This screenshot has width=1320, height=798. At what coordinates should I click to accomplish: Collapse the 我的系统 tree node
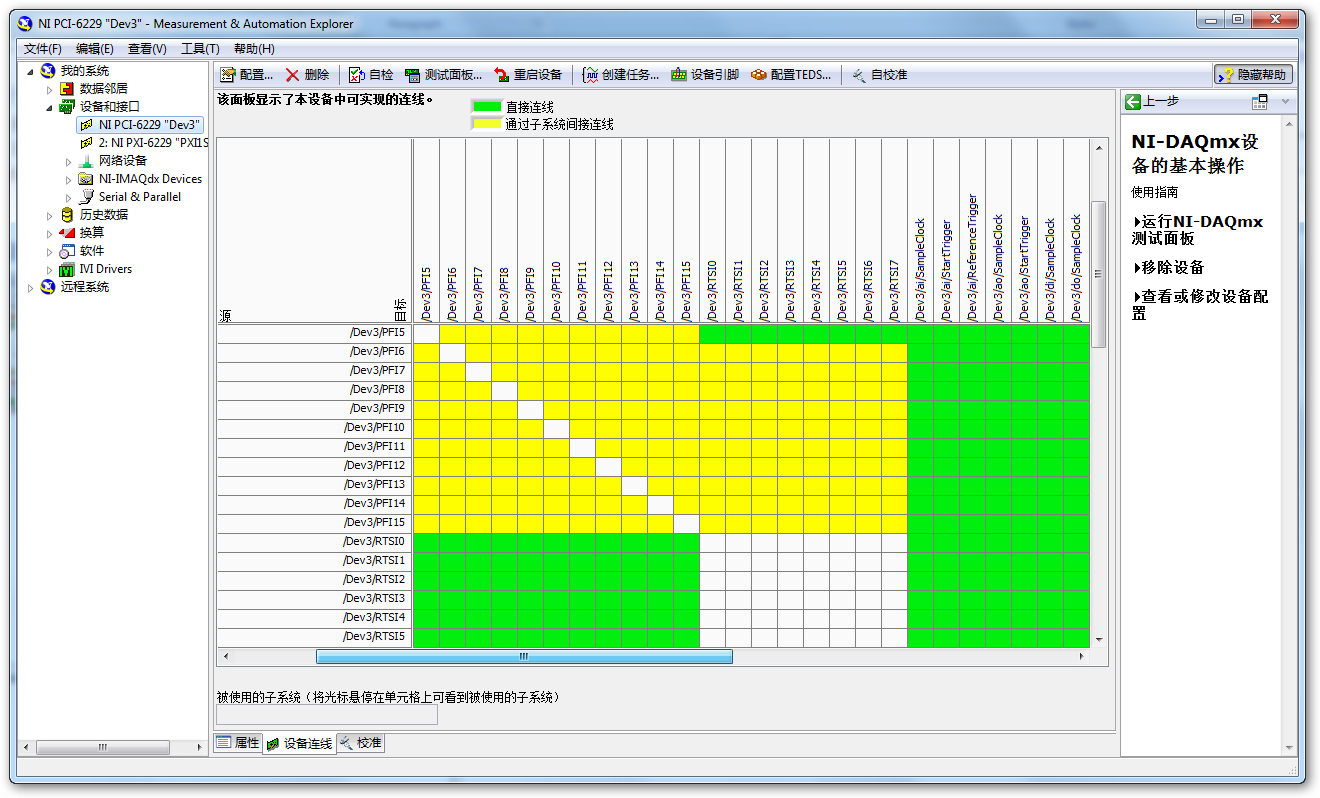point(30,71)
